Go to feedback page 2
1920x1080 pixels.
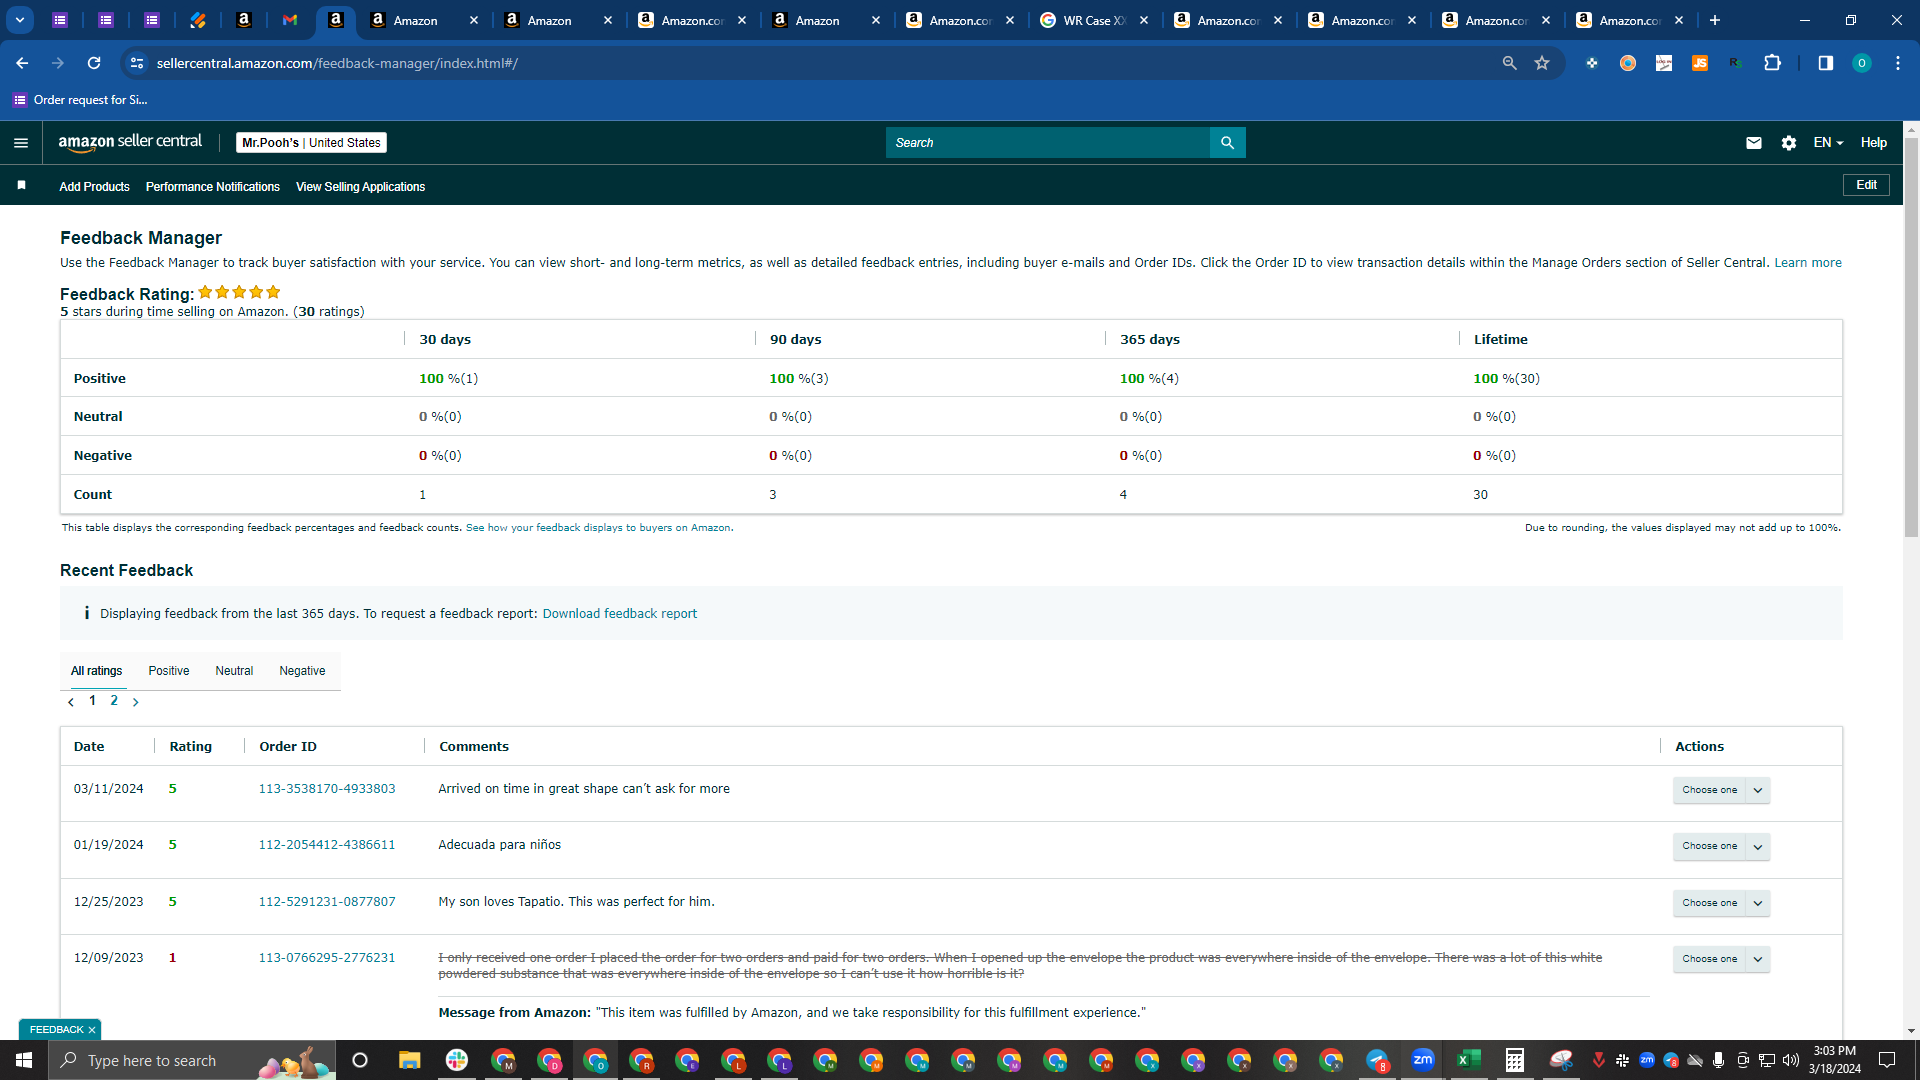114,701
